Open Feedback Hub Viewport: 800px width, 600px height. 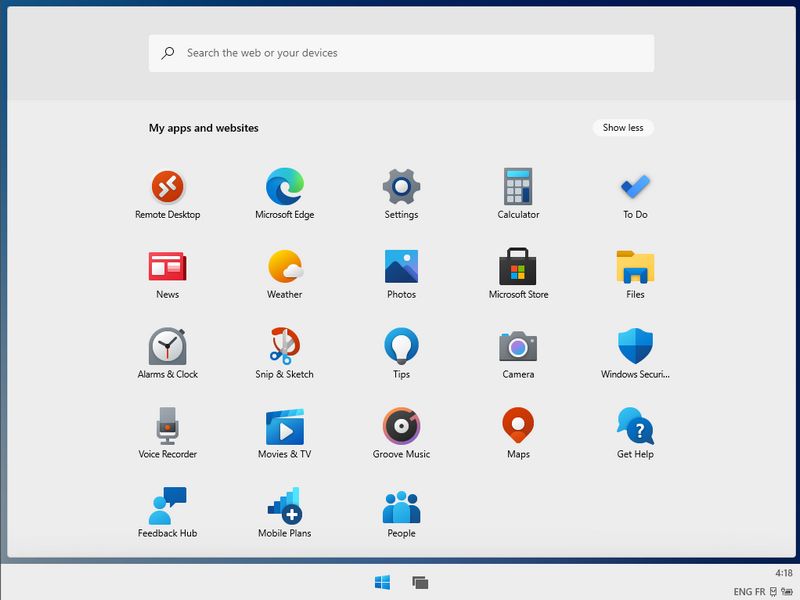pyautogui.click(x=167, y=513)
